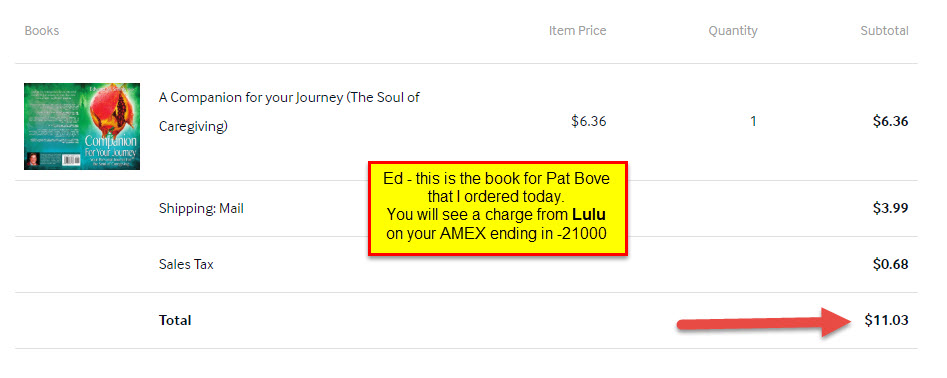Screen dimensions: 947x378
Task: Click the book cover thumbnail image
Action: [x=82, y=126]
